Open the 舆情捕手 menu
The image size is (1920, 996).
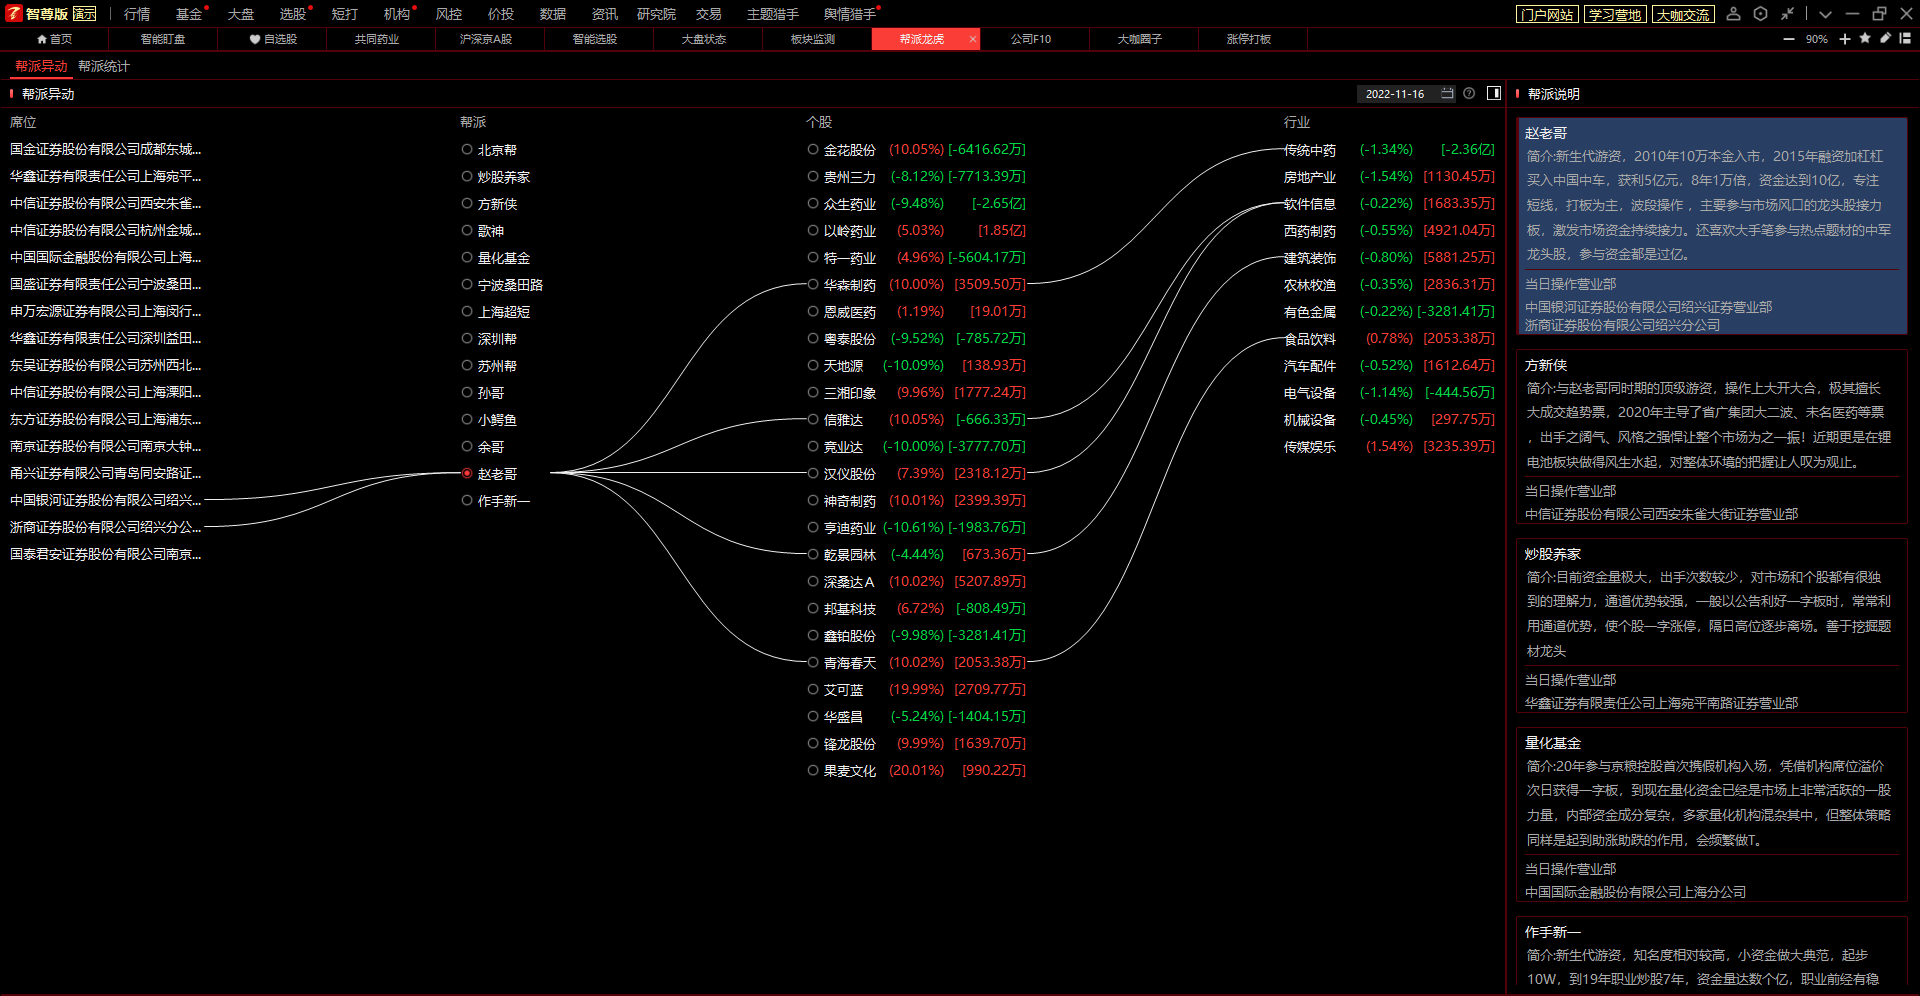(x=849, y=14)
